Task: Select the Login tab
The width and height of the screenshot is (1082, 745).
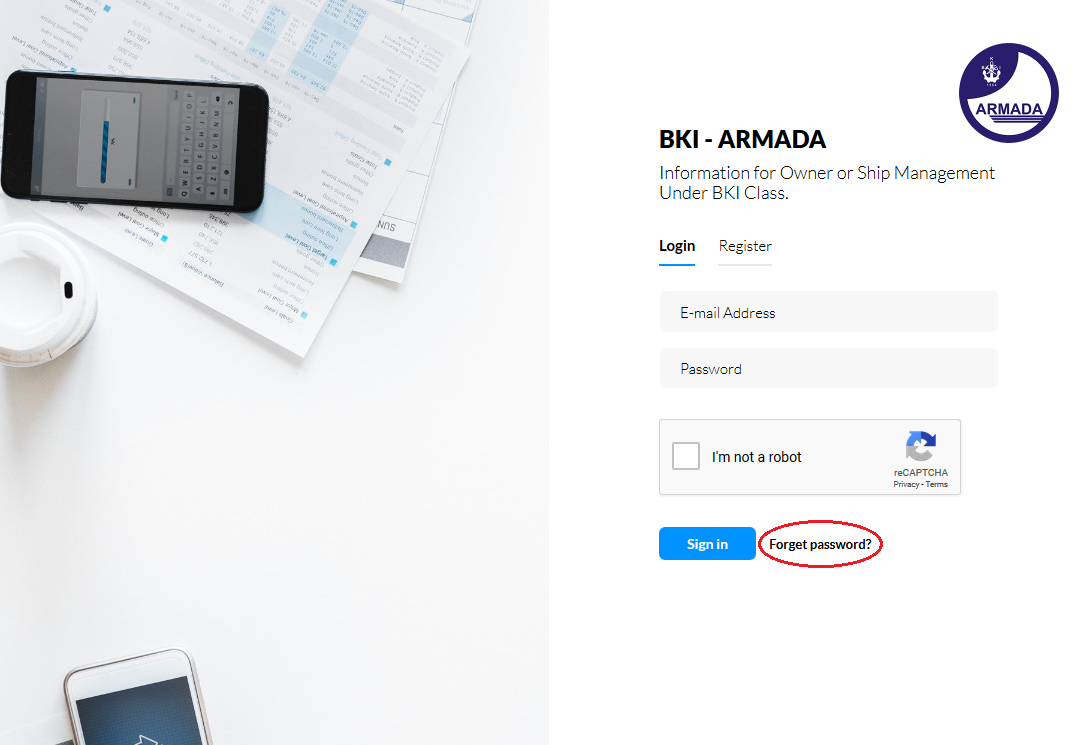Action: tap(677, 246)
